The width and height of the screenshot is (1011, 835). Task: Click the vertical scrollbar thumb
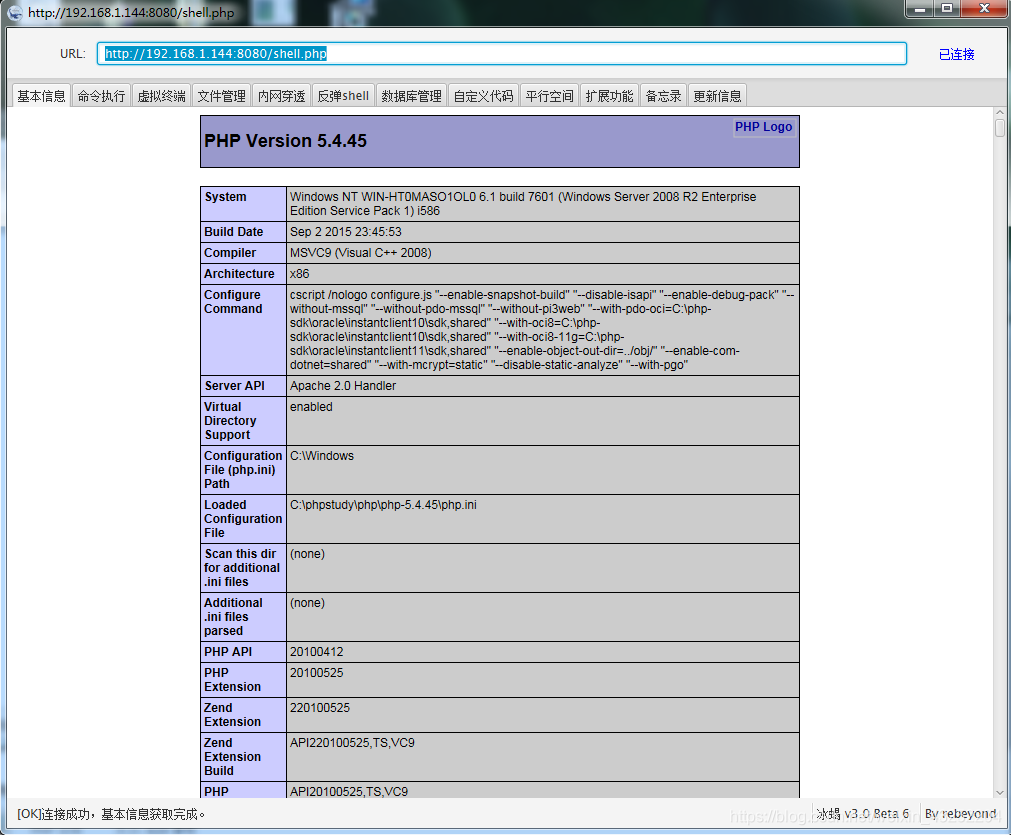pos(999,127)
